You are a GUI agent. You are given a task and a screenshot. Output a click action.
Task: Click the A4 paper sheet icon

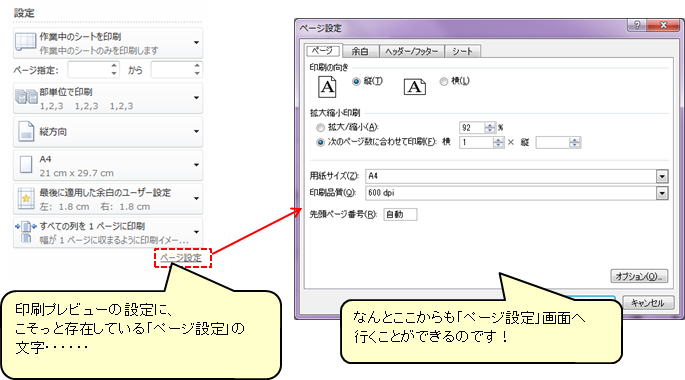tap(26, 165)
